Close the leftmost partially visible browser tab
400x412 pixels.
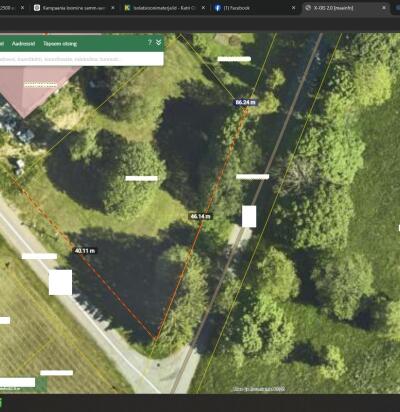click(x=22, y=8)
